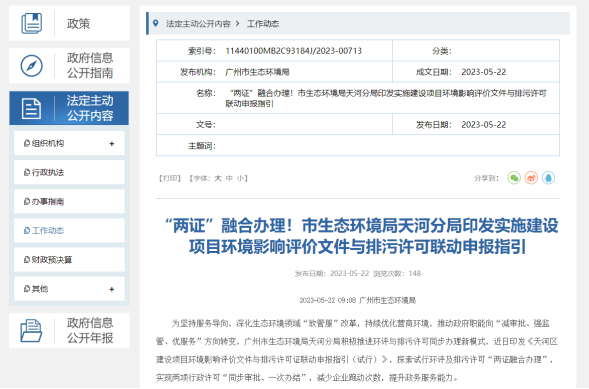Click the compass icon for 政府信息公开指南
This screenshot has height=389, width=589.
[x=32, y=66]
